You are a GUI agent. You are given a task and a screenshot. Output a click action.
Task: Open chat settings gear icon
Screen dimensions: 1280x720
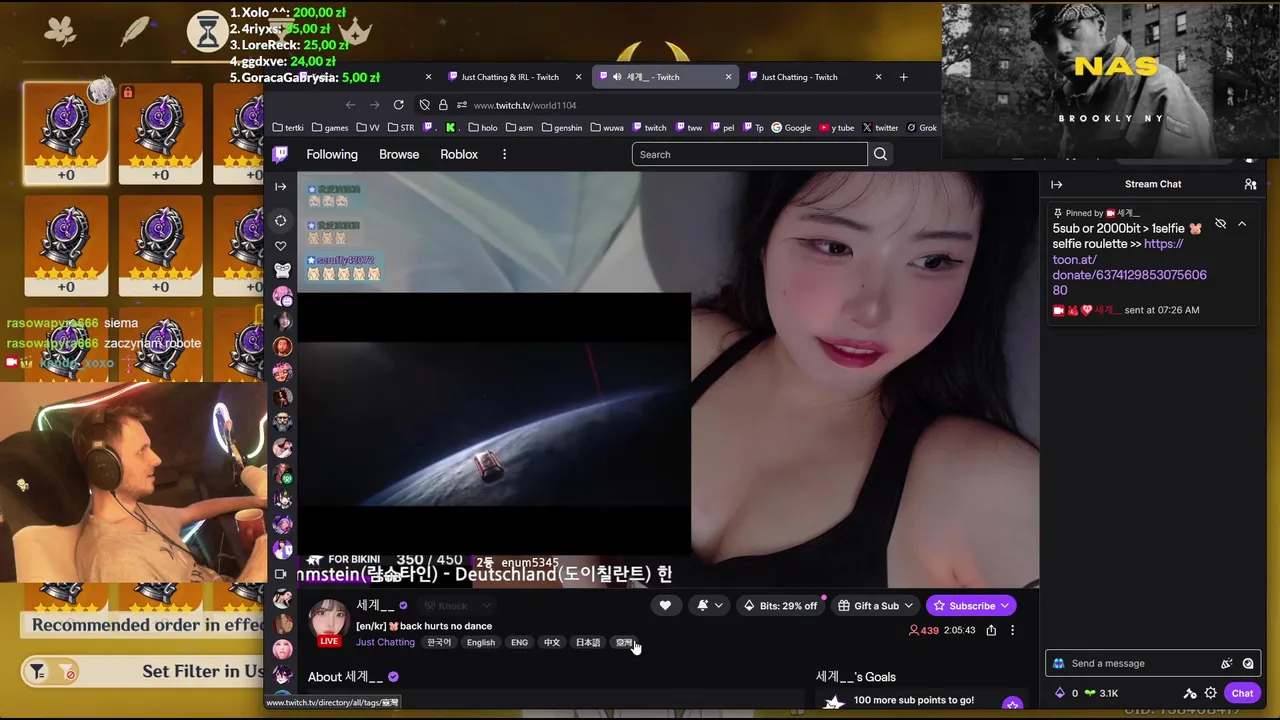tap(1210, 693)
